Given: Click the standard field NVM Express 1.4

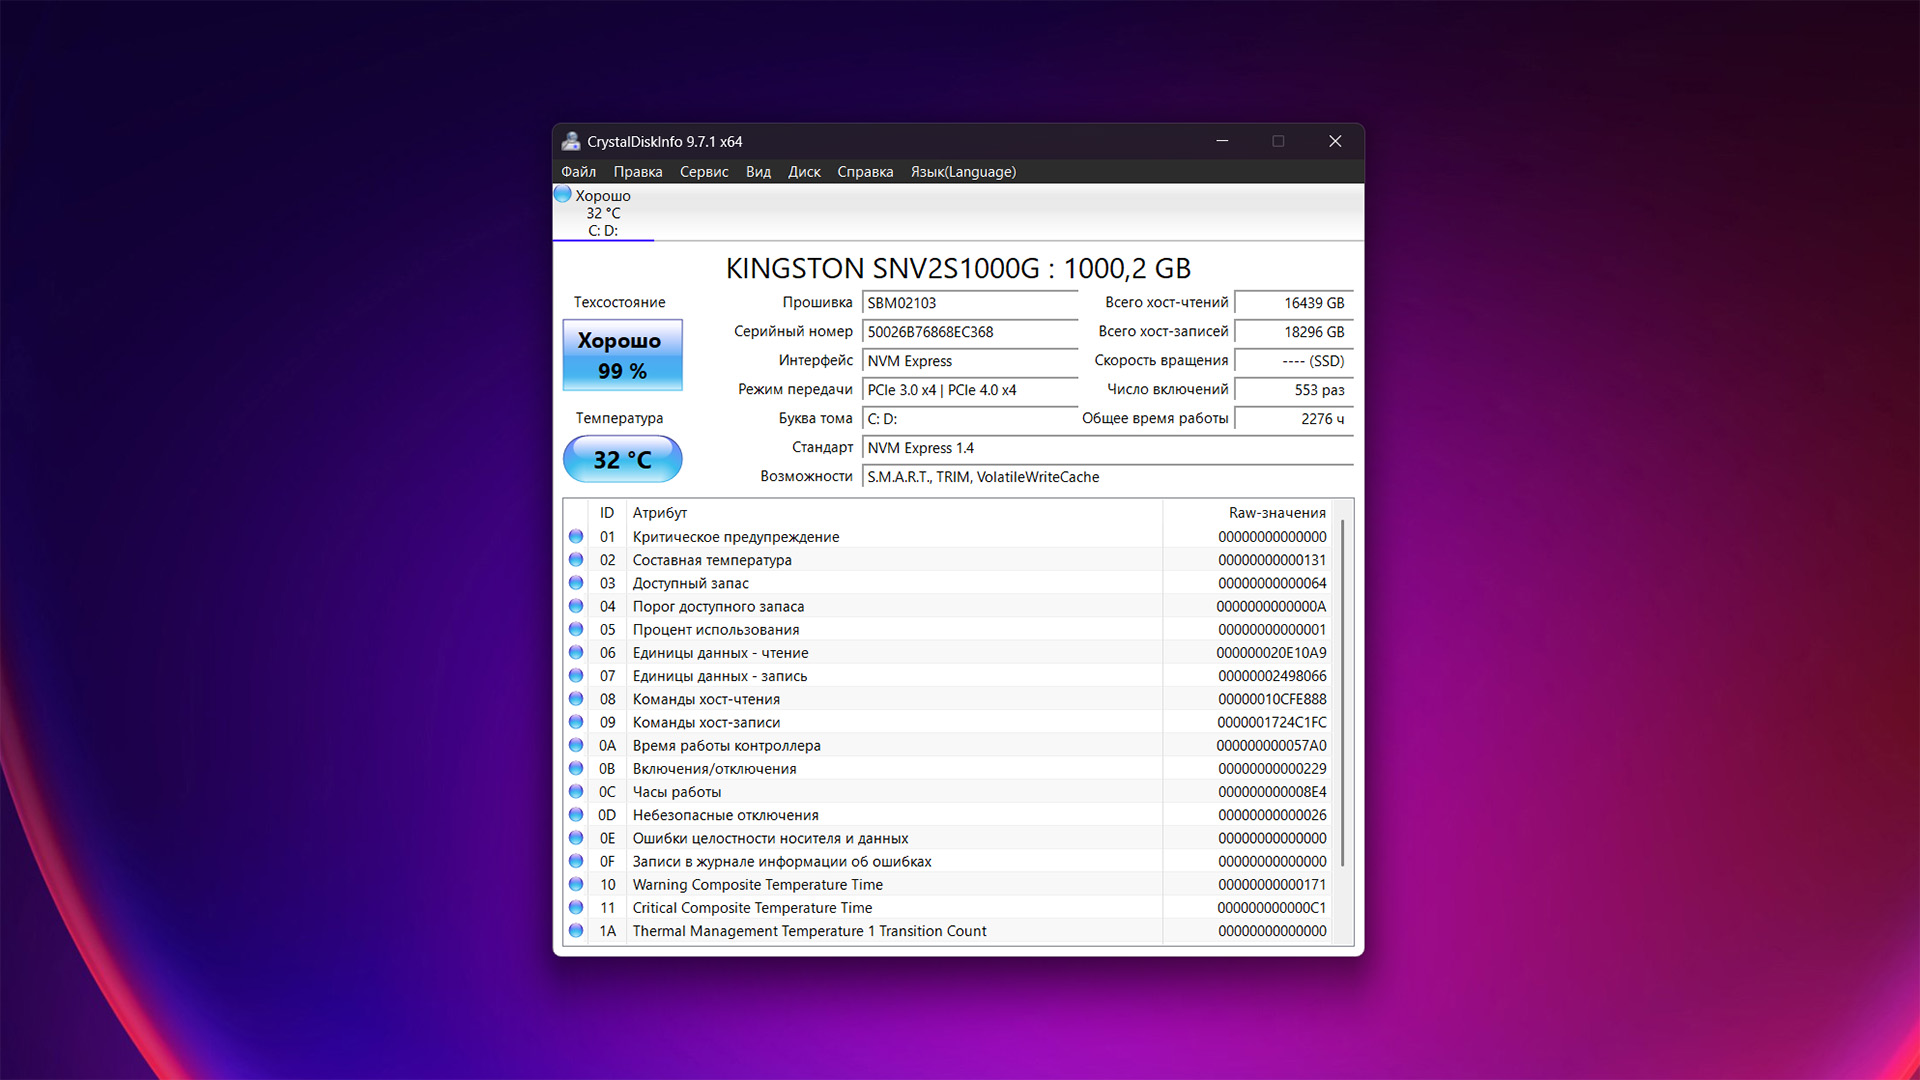Looking at the screenshot, I should coord(1108,448).
